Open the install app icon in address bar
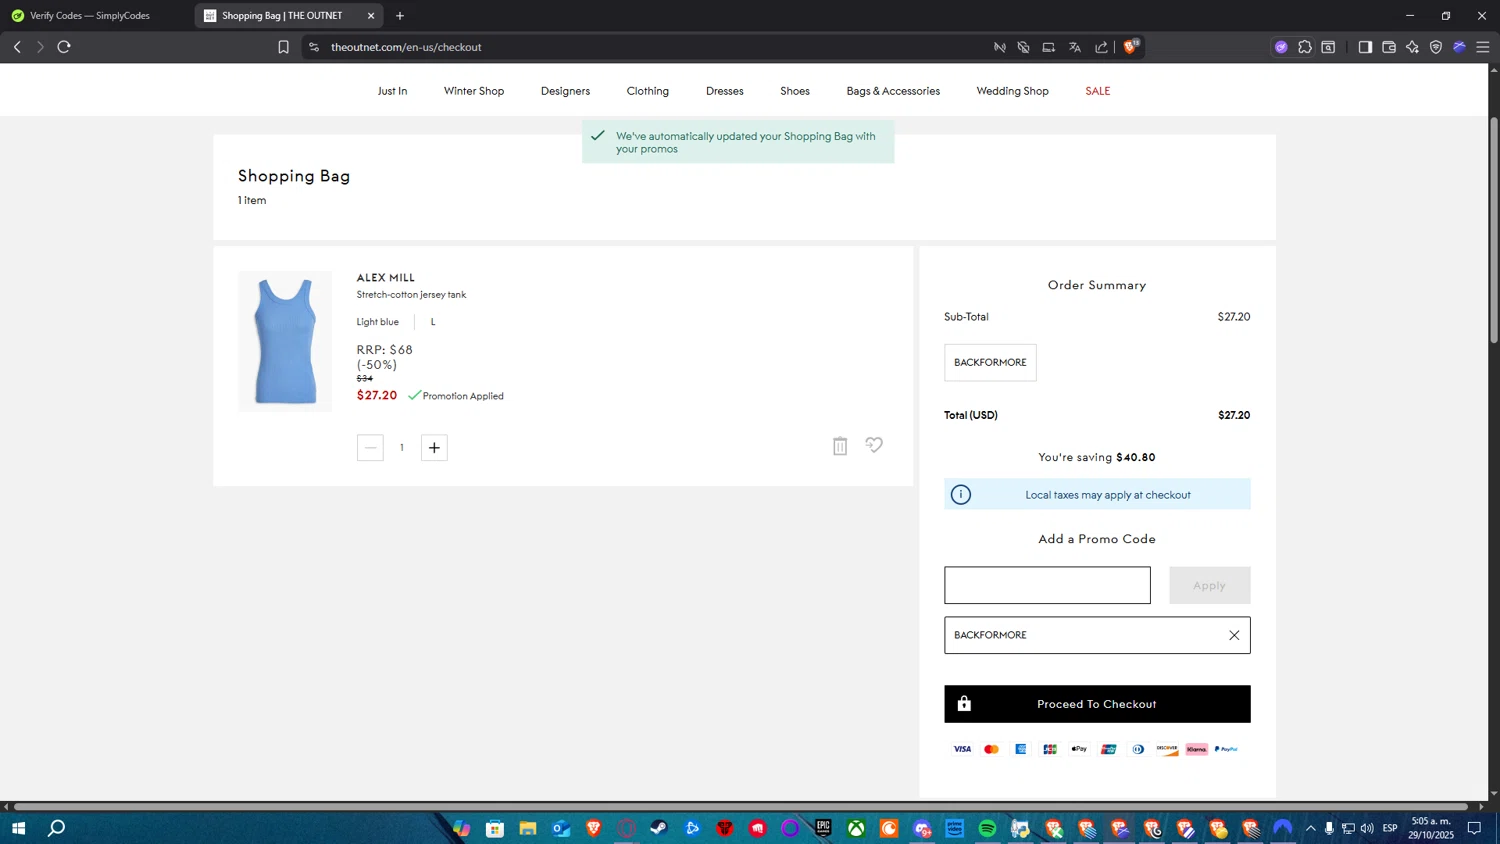Image resolution: width=1500 pixels, height=844 pixels. (x=1048, y=47)
